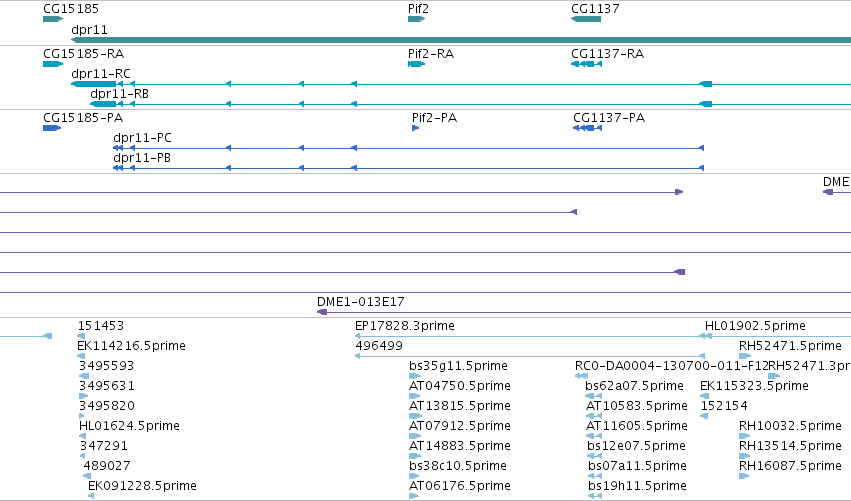Select EK114216.5prime EST
Viewport: 851px width, 501px height.
[x=81, y=356]
